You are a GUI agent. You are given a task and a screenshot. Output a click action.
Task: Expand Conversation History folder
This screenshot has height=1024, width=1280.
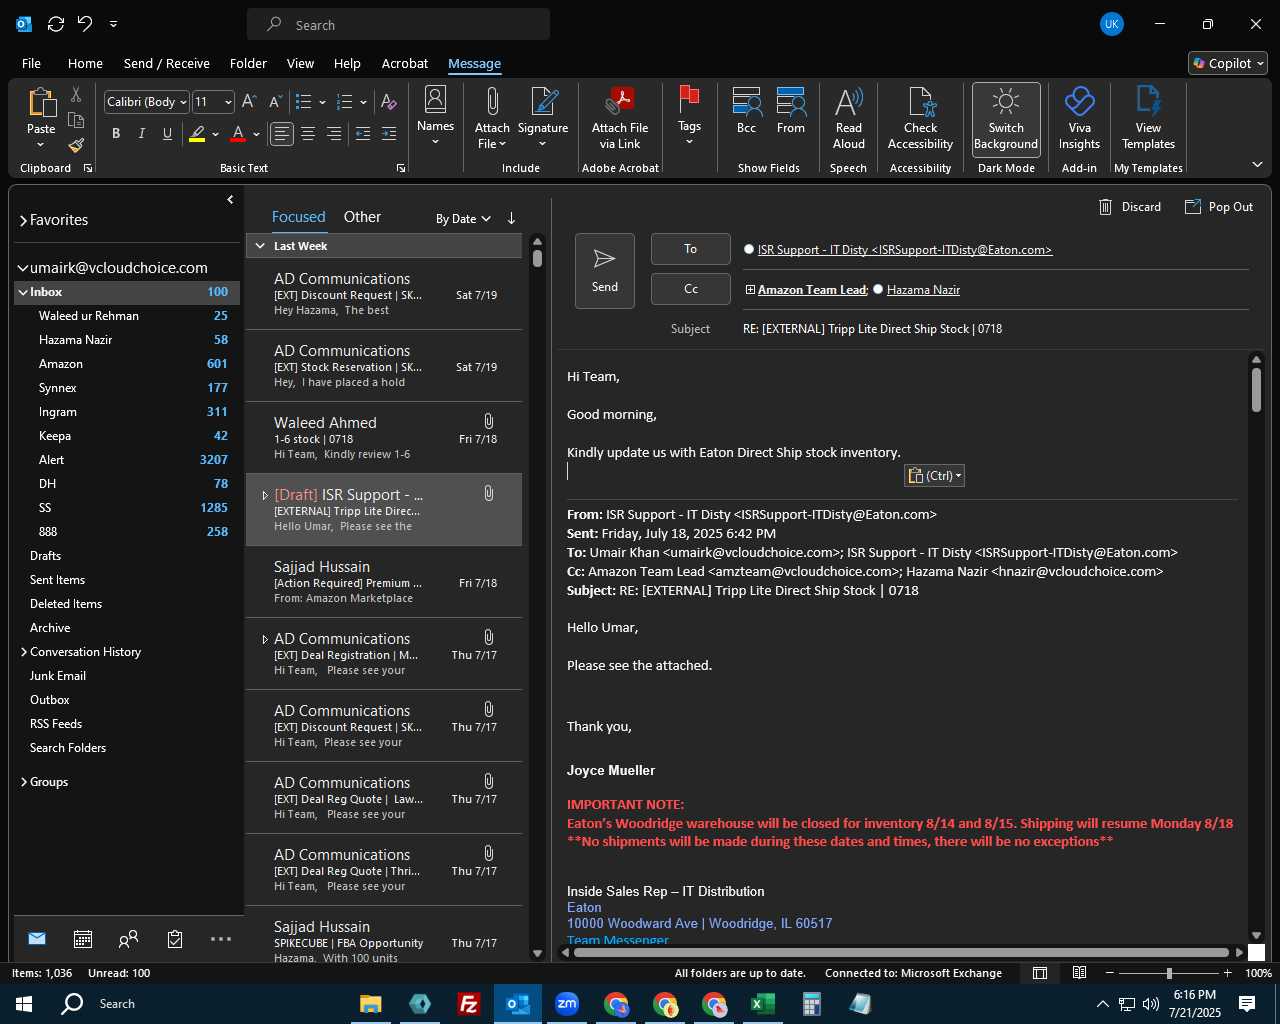(24, 652)
